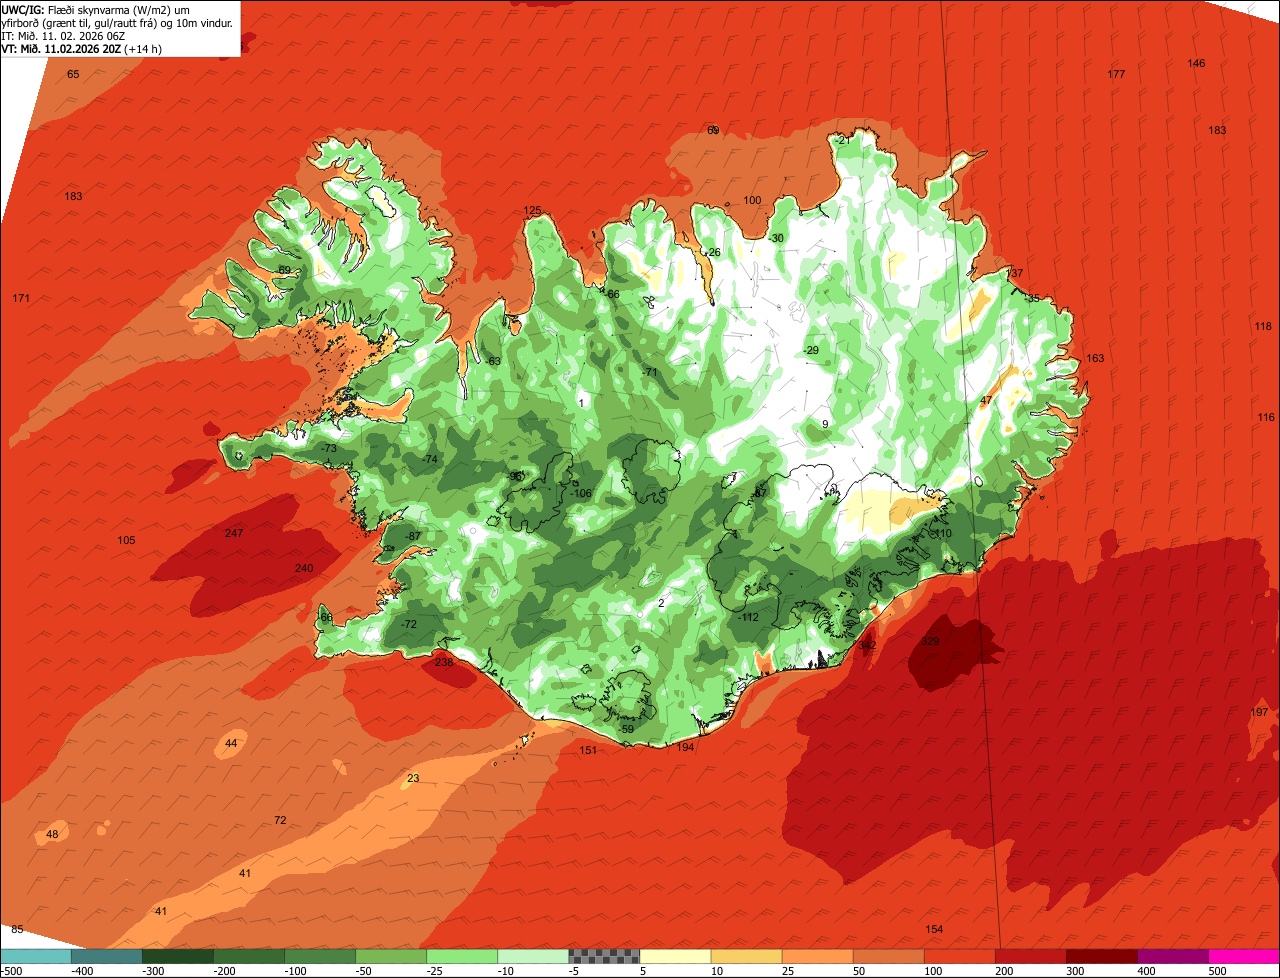Click the map value 47

pos(986,400)
